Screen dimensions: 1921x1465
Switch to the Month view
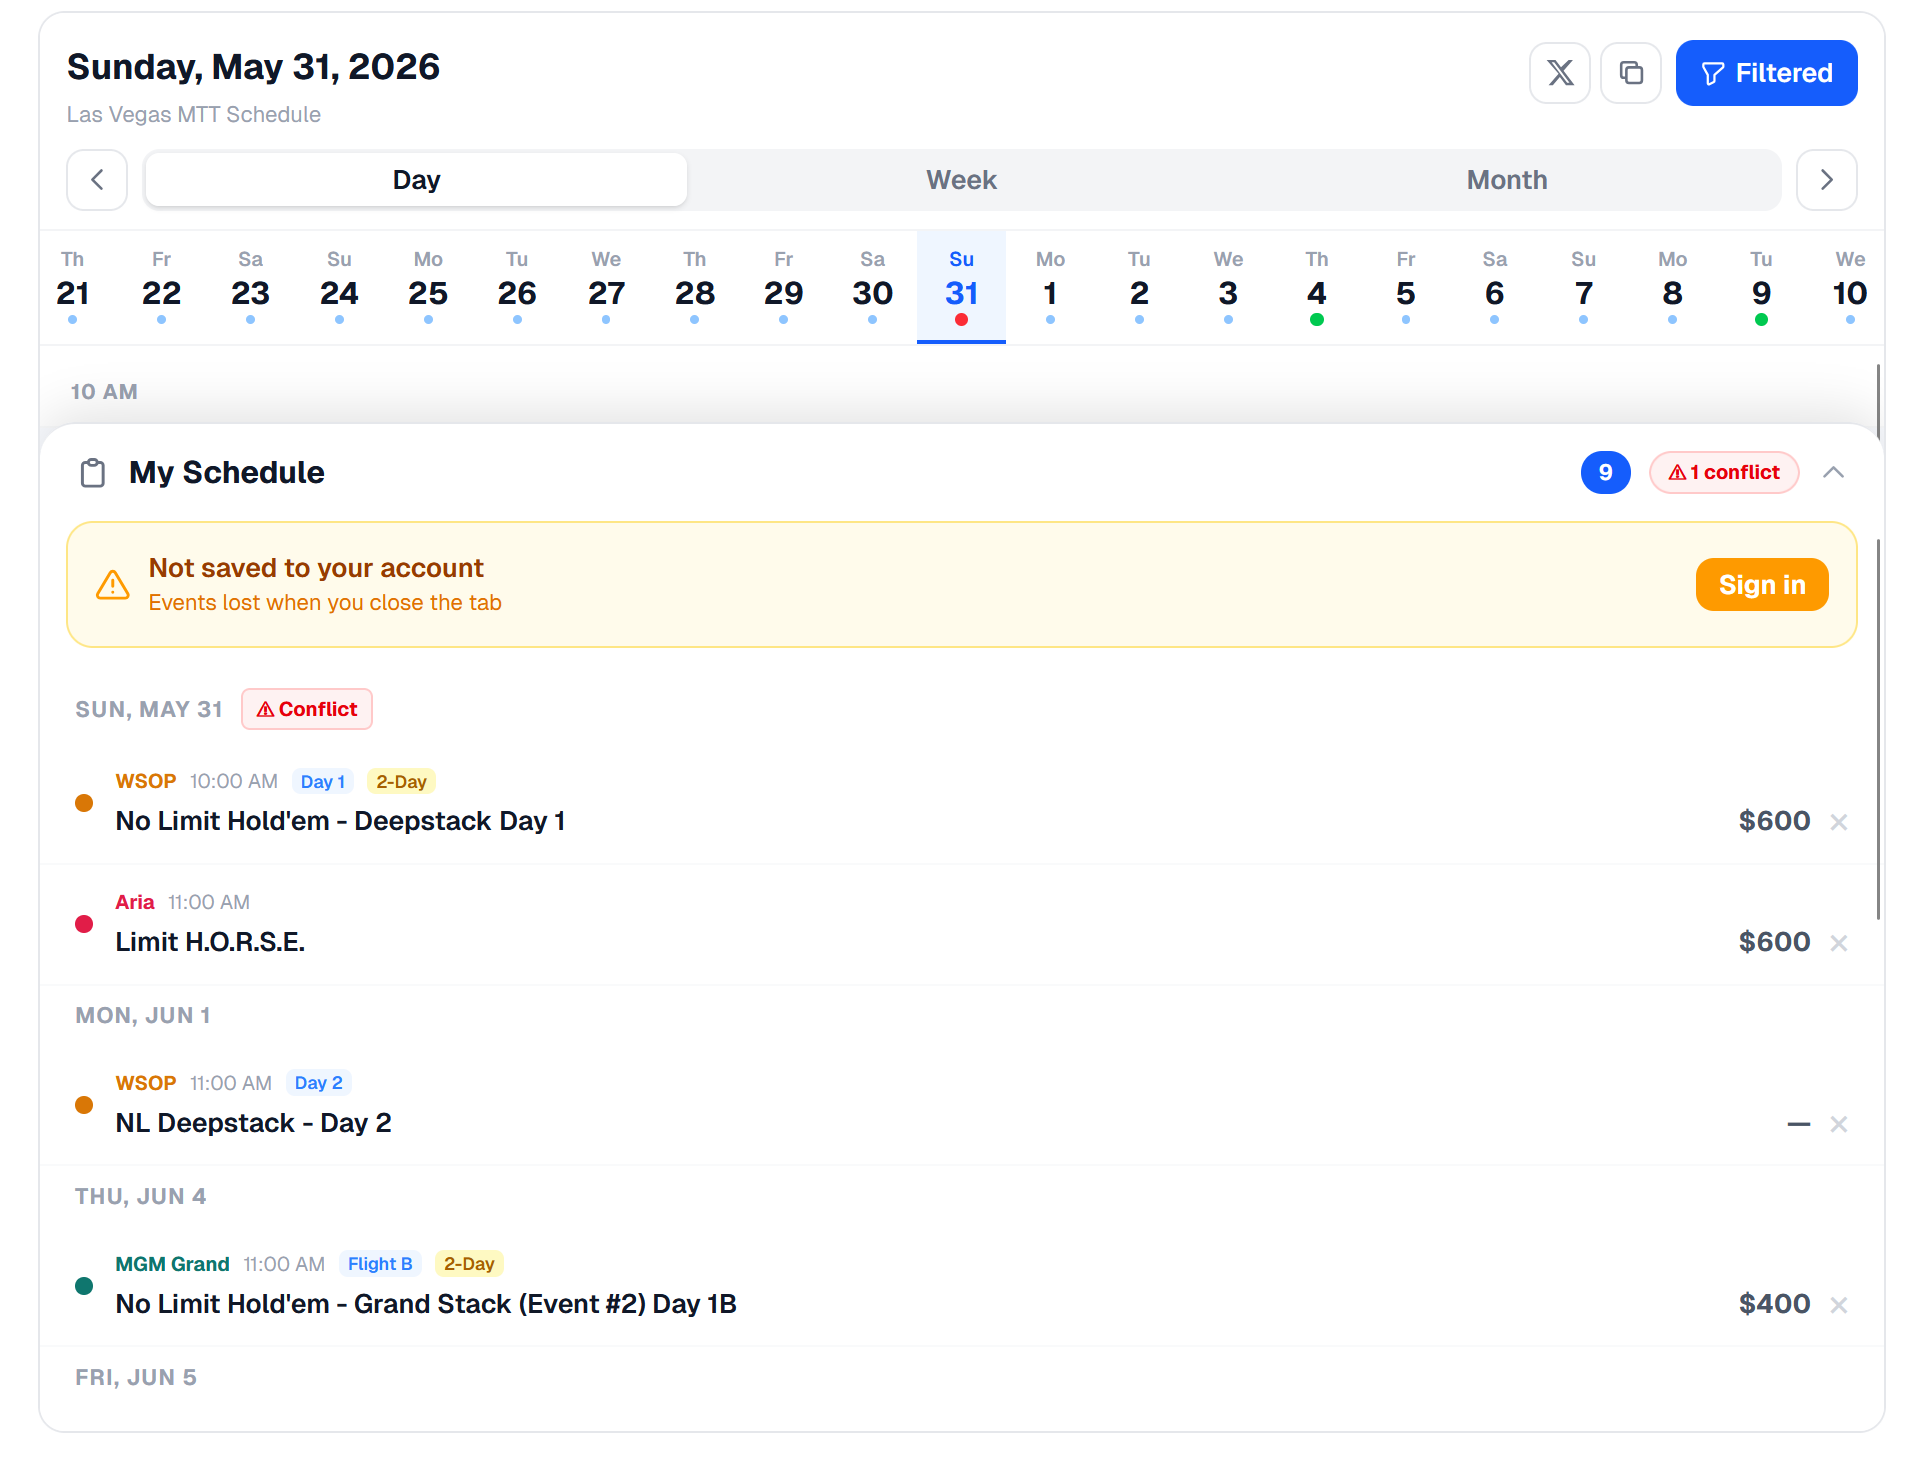tap(1506, 180)
